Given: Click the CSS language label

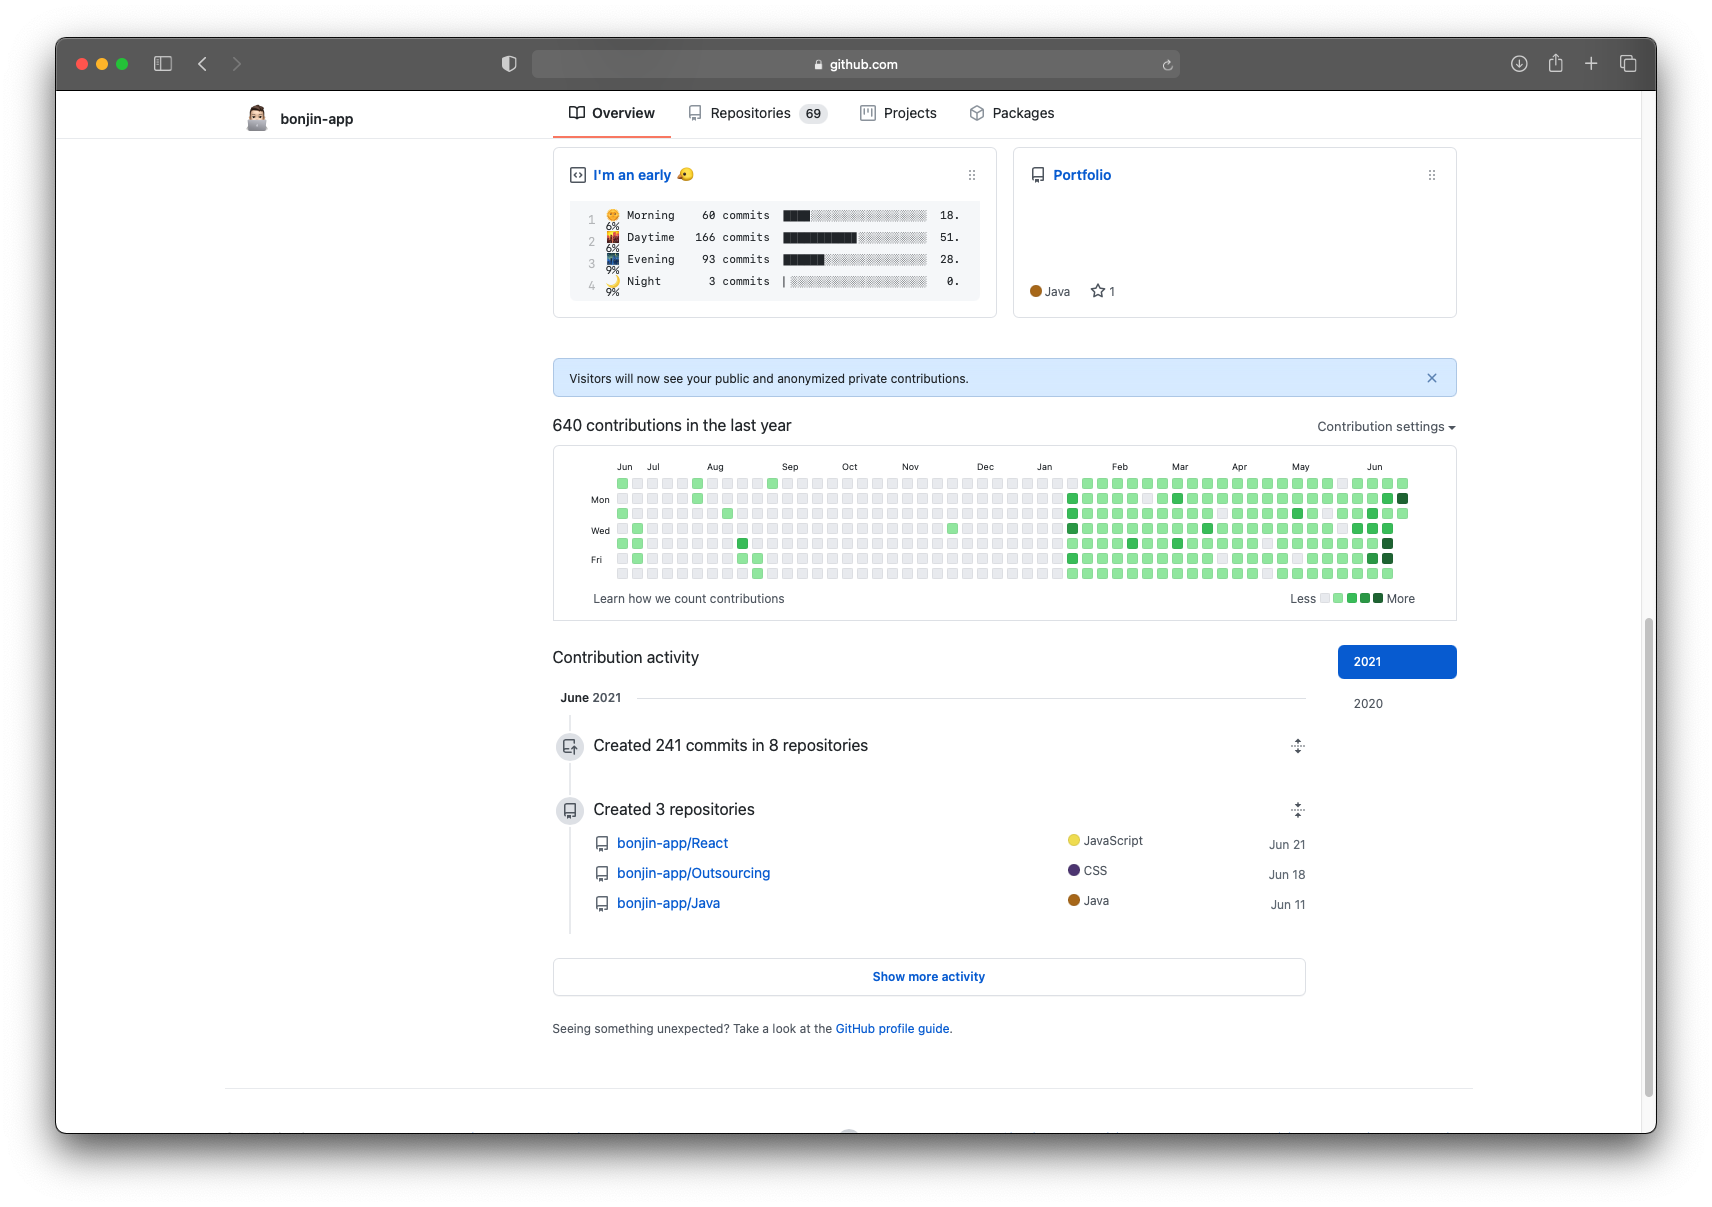Looking at the screenshot, I should coord(1095,871).
